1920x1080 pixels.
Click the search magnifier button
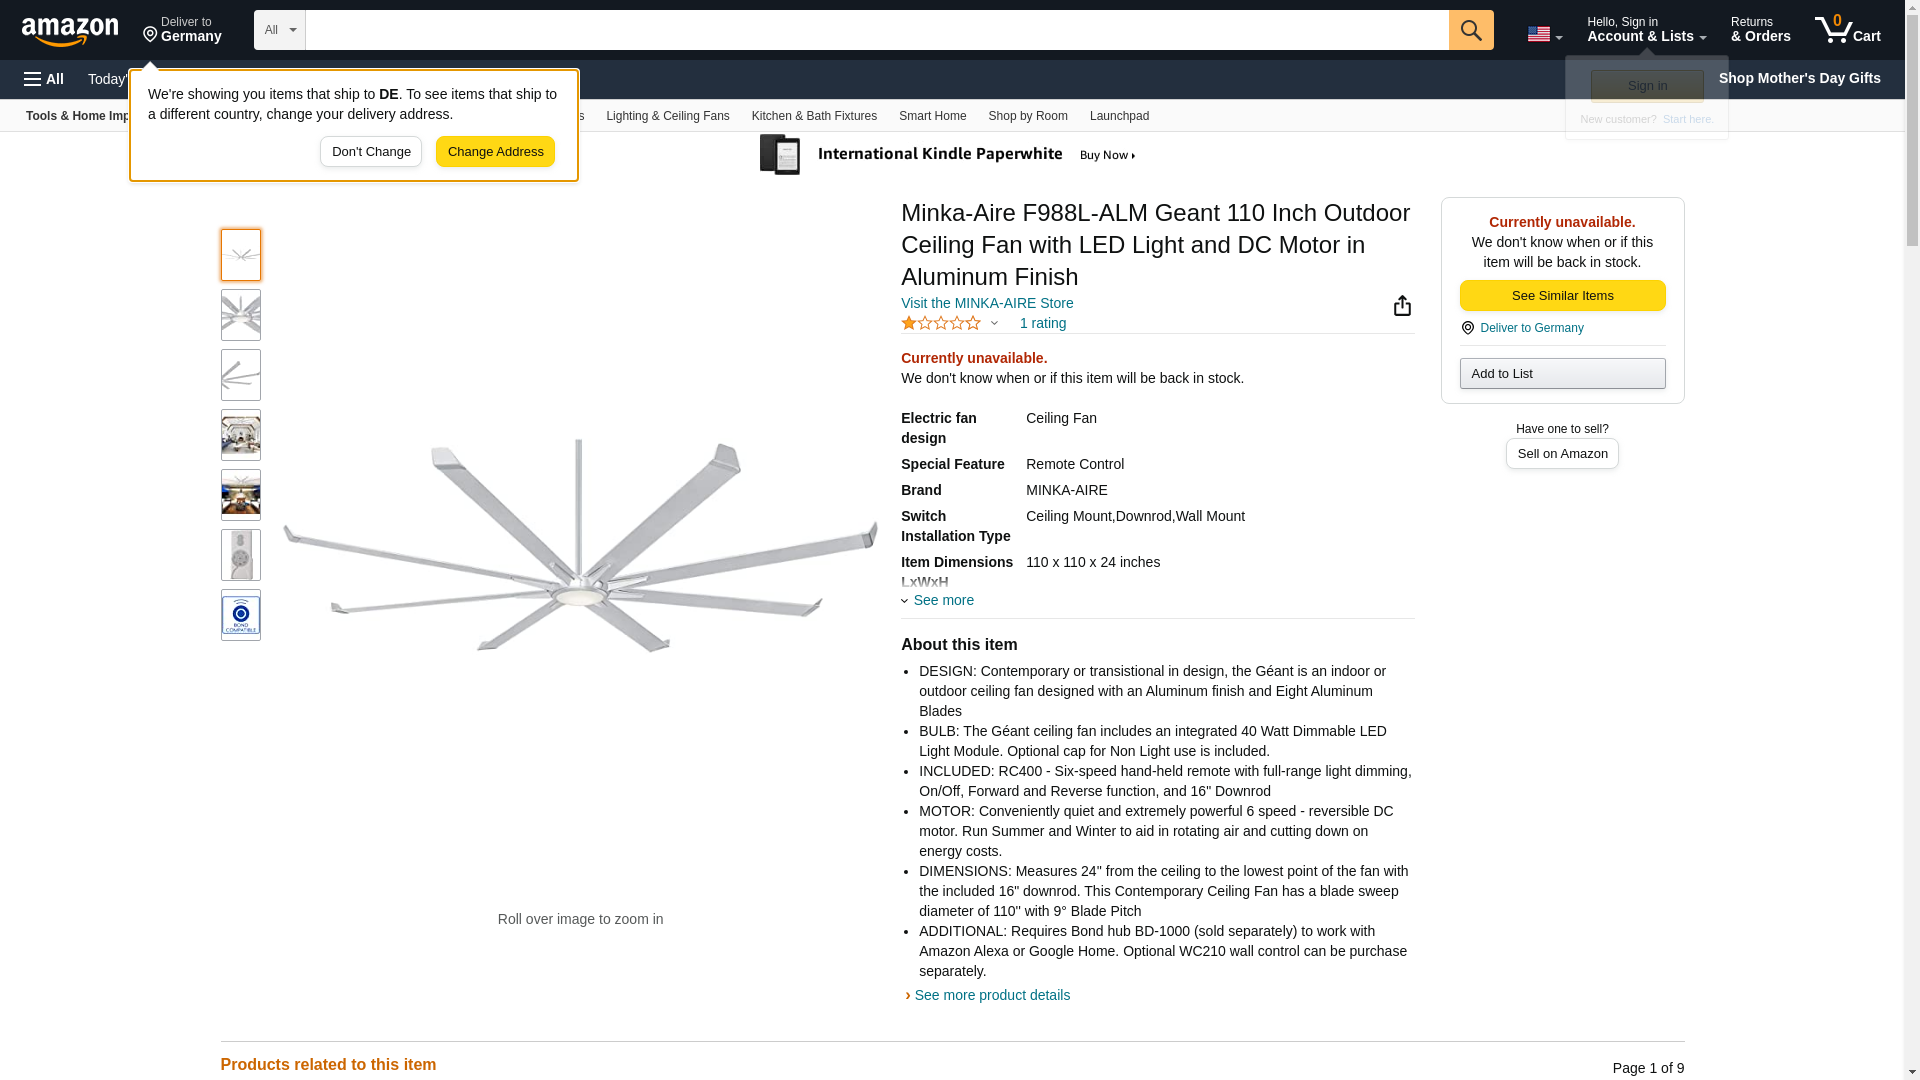coord(1470,30)
